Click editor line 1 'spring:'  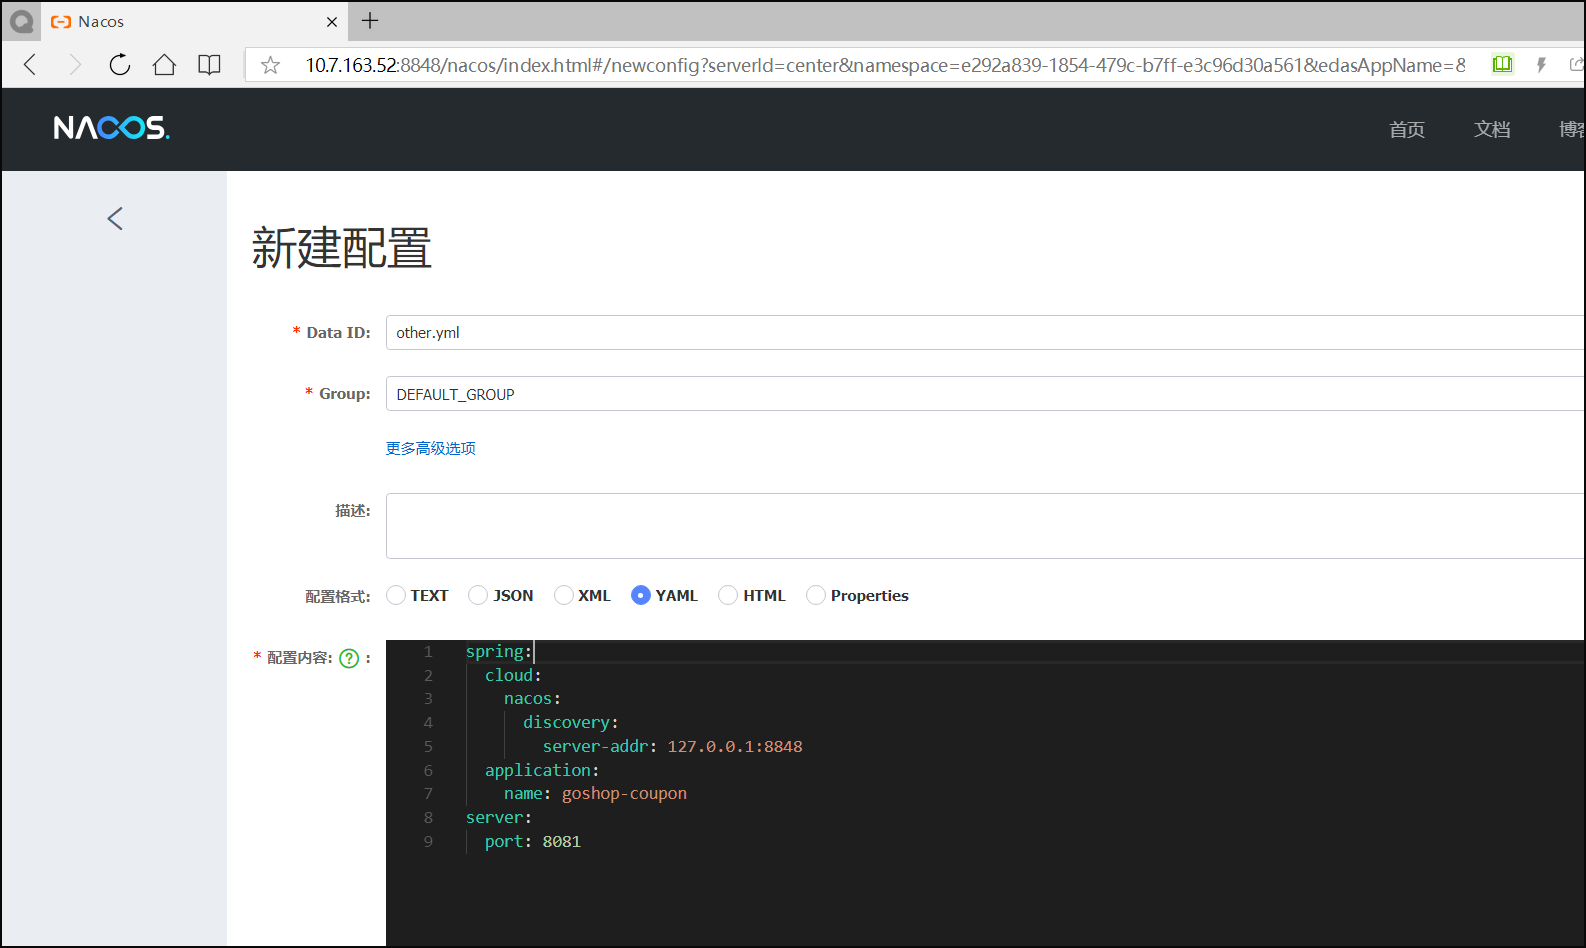coord(499,652)
